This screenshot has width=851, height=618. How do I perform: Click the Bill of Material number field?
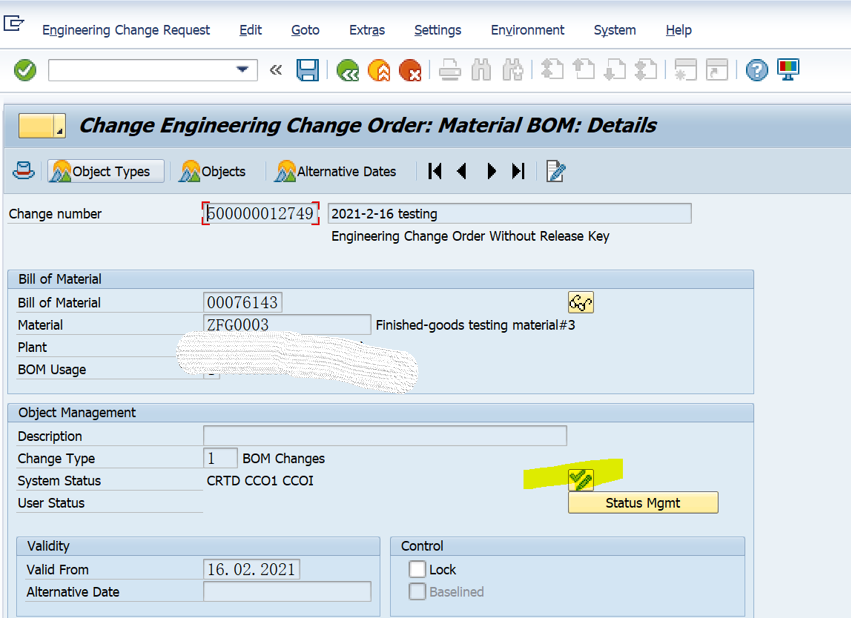[243, 302]
